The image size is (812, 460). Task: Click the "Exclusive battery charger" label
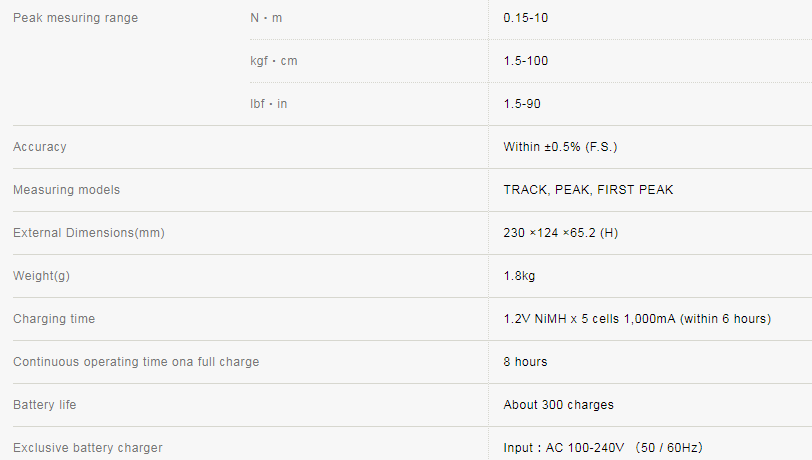tap(87, 448)
